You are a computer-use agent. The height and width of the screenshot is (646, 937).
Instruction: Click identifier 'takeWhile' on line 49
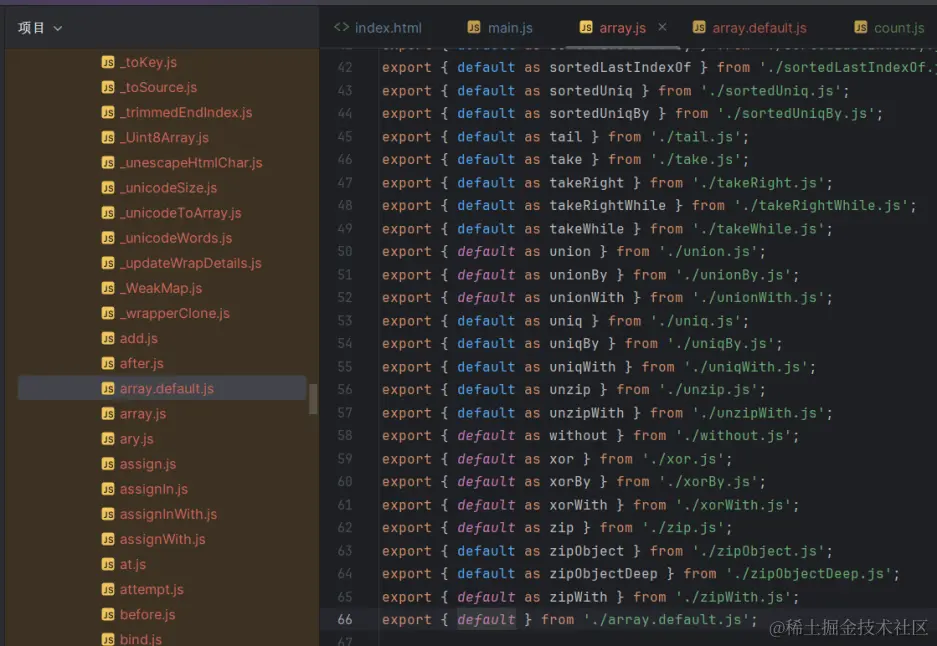pos(586,229)
